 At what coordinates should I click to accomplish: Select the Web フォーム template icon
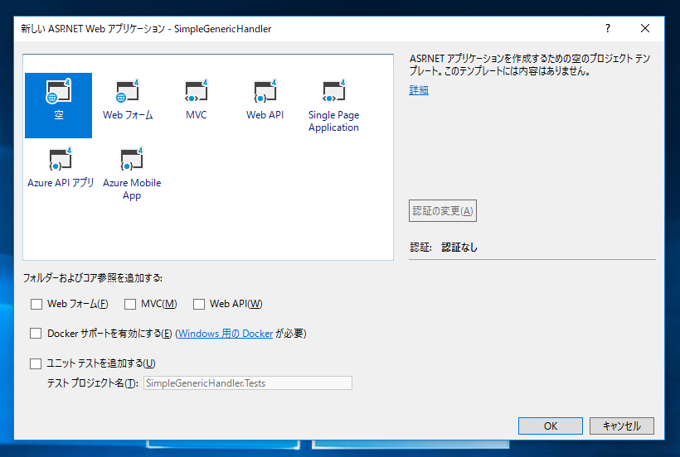(x=128, y=101)
